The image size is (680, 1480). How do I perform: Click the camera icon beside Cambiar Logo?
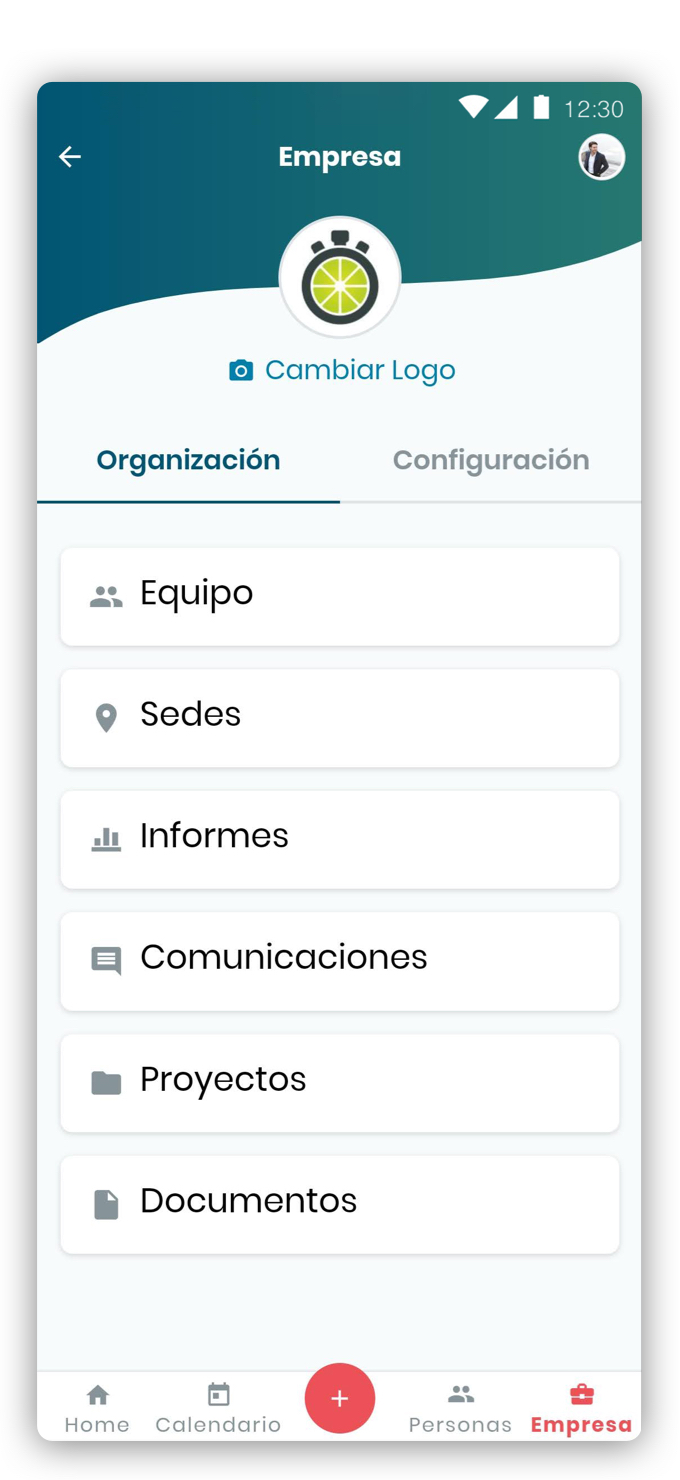tap(241, 371)
